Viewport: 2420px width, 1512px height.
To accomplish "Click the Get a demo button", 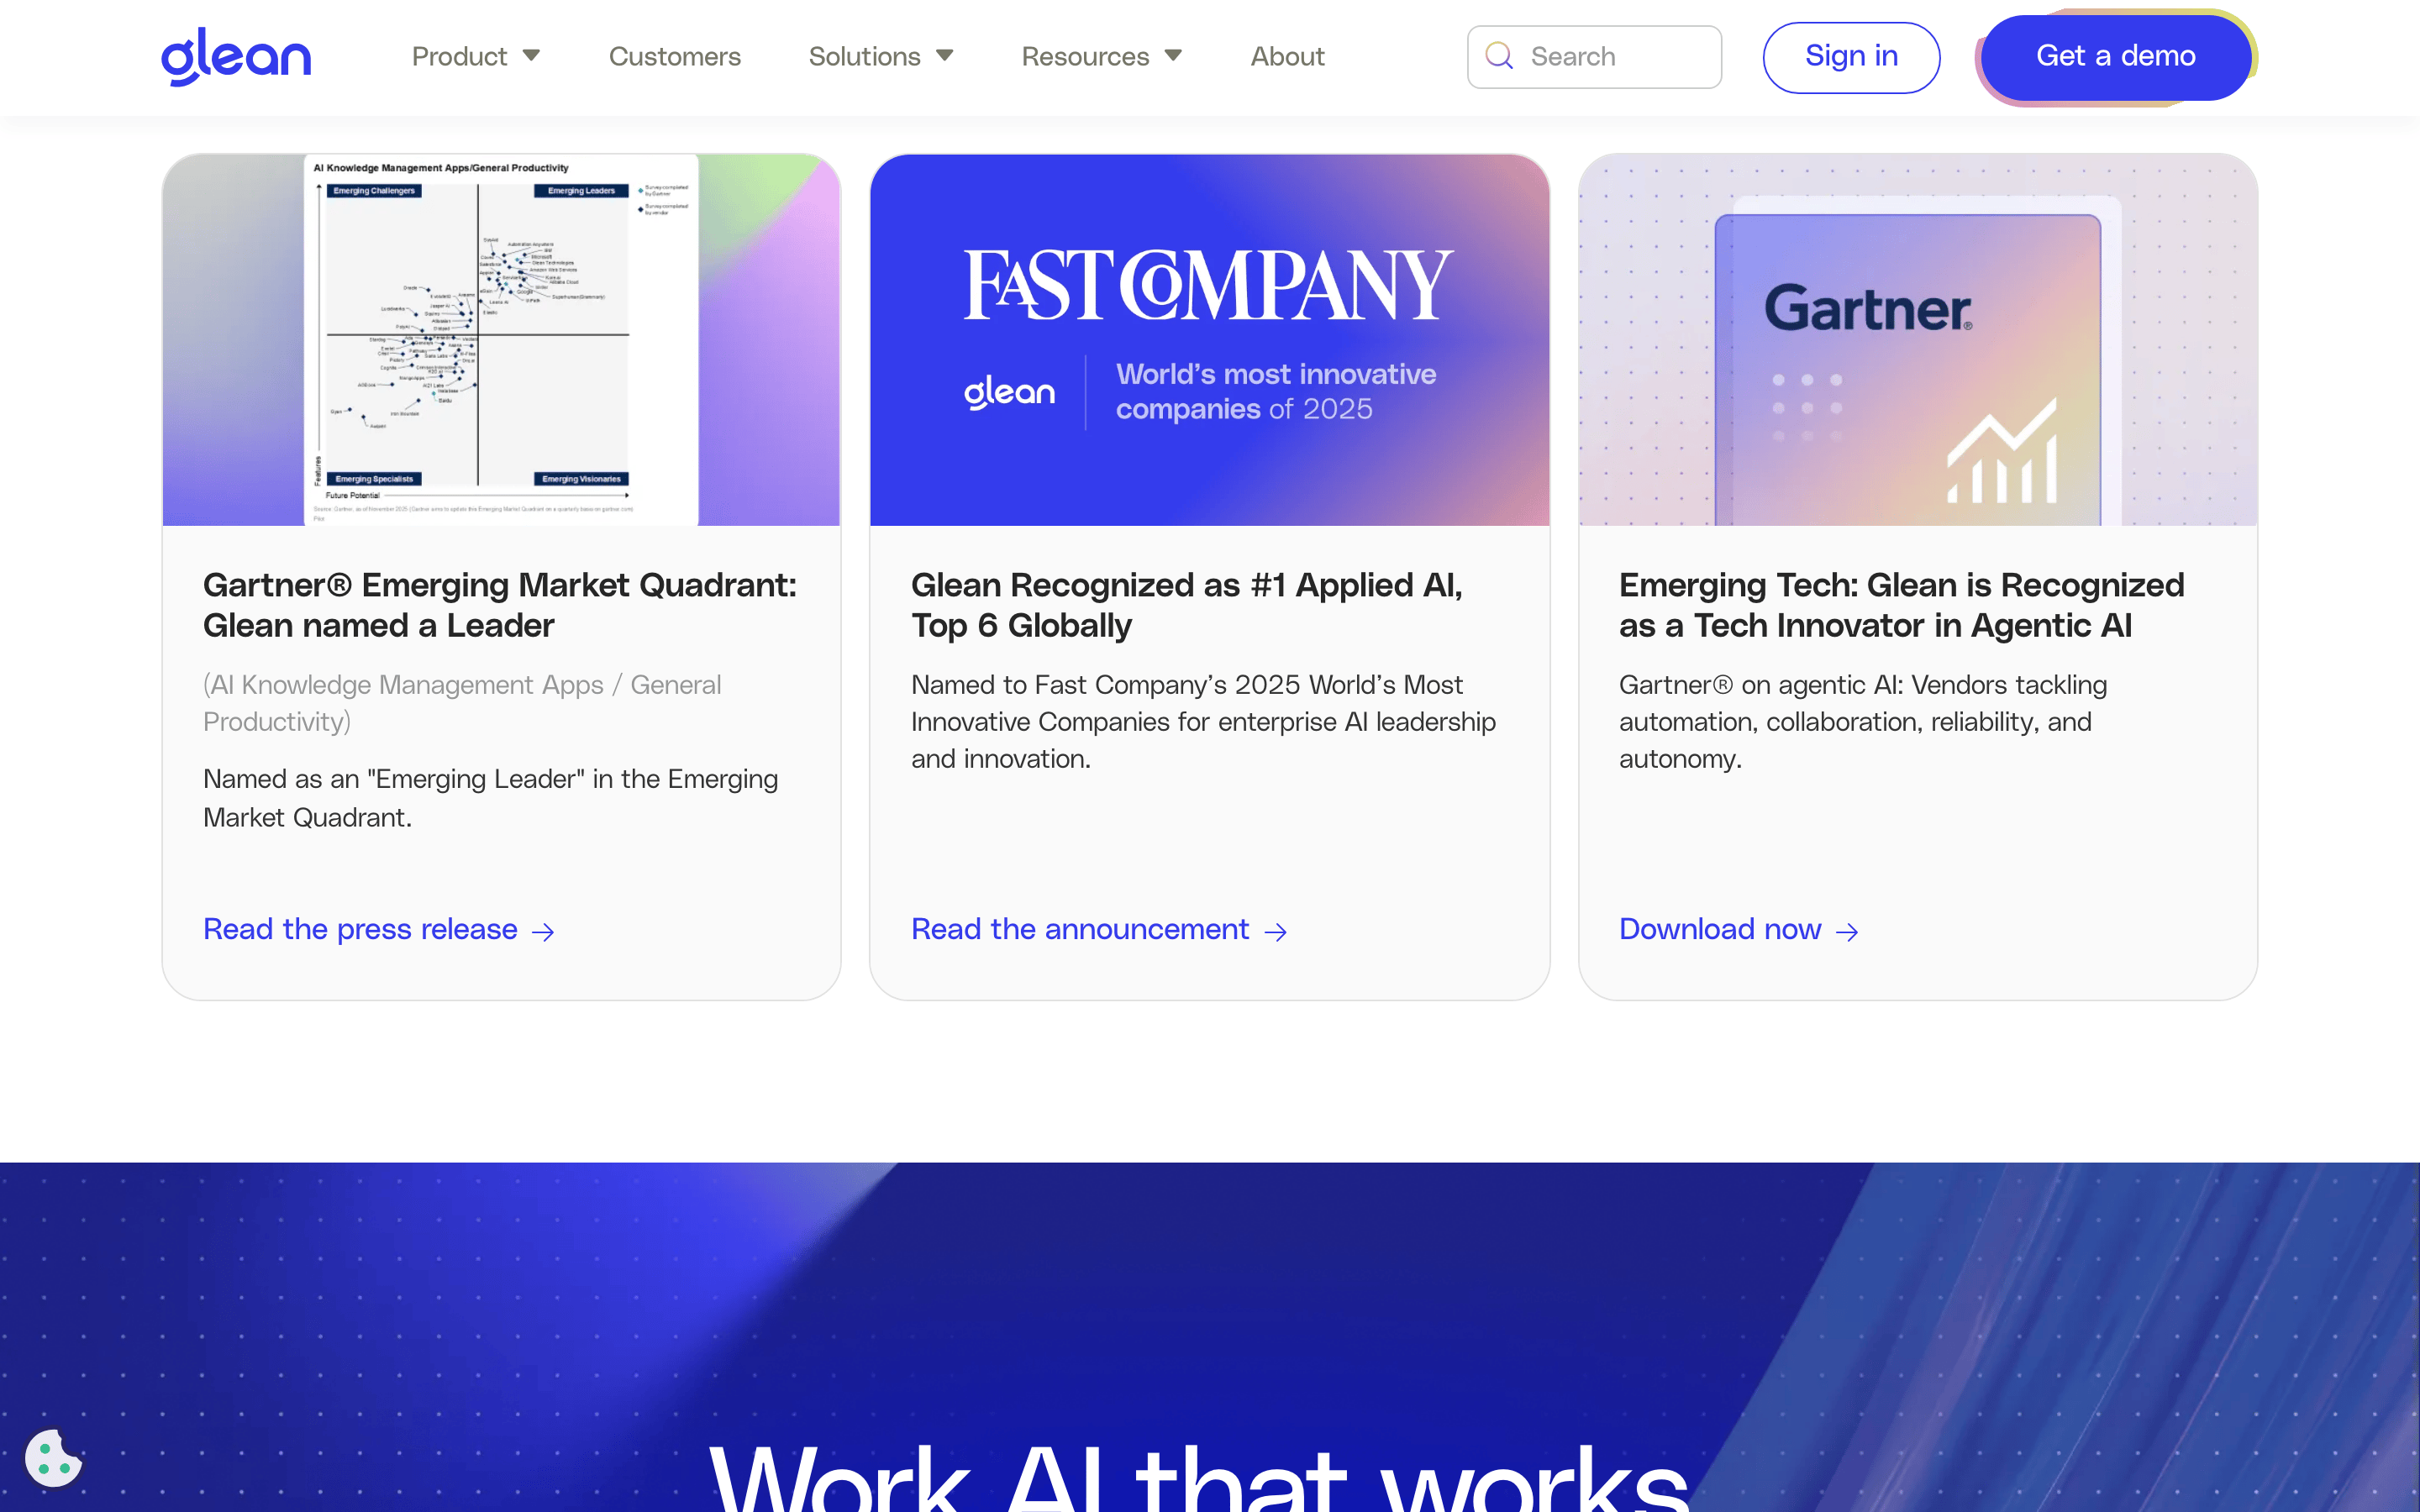I will [2116, 57].
